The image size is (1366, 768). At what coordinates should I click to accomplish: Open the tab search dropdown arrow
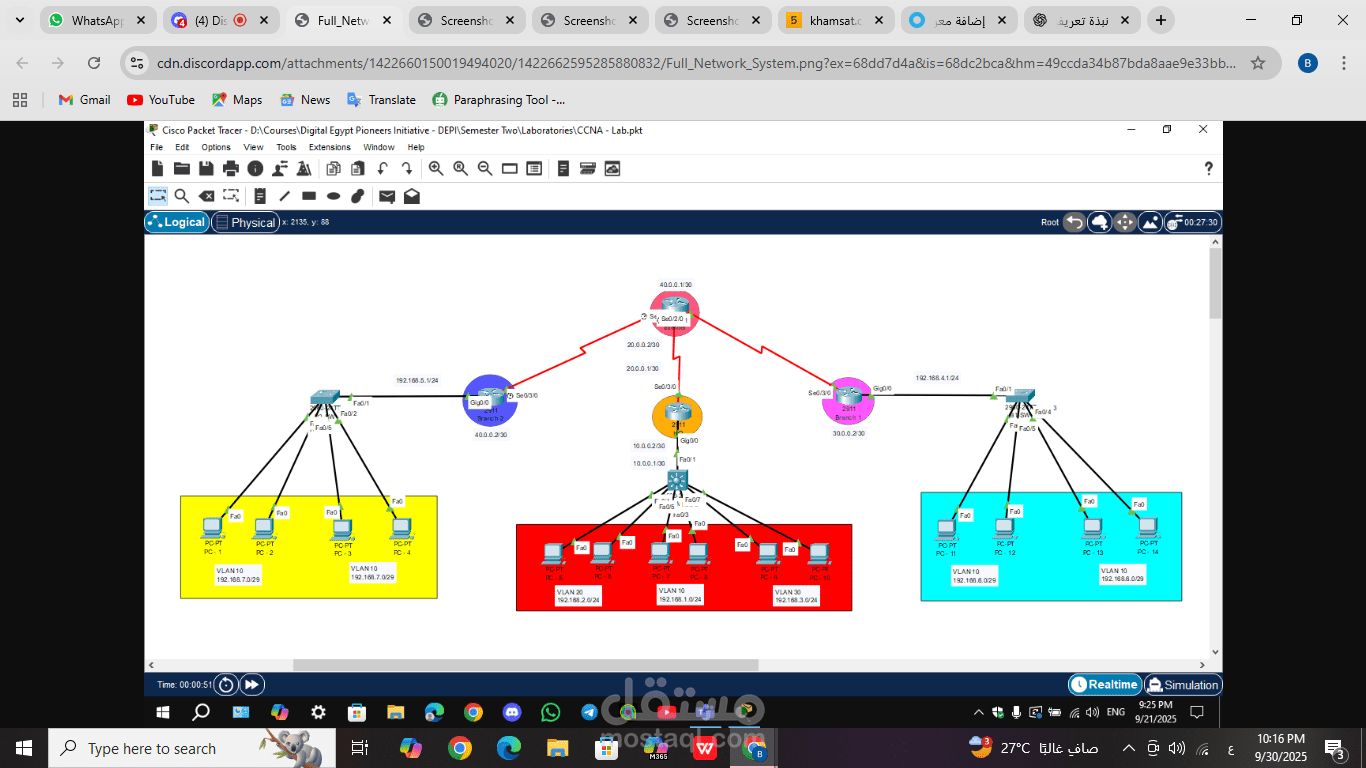pyautogui.click(x=20, y=20)
